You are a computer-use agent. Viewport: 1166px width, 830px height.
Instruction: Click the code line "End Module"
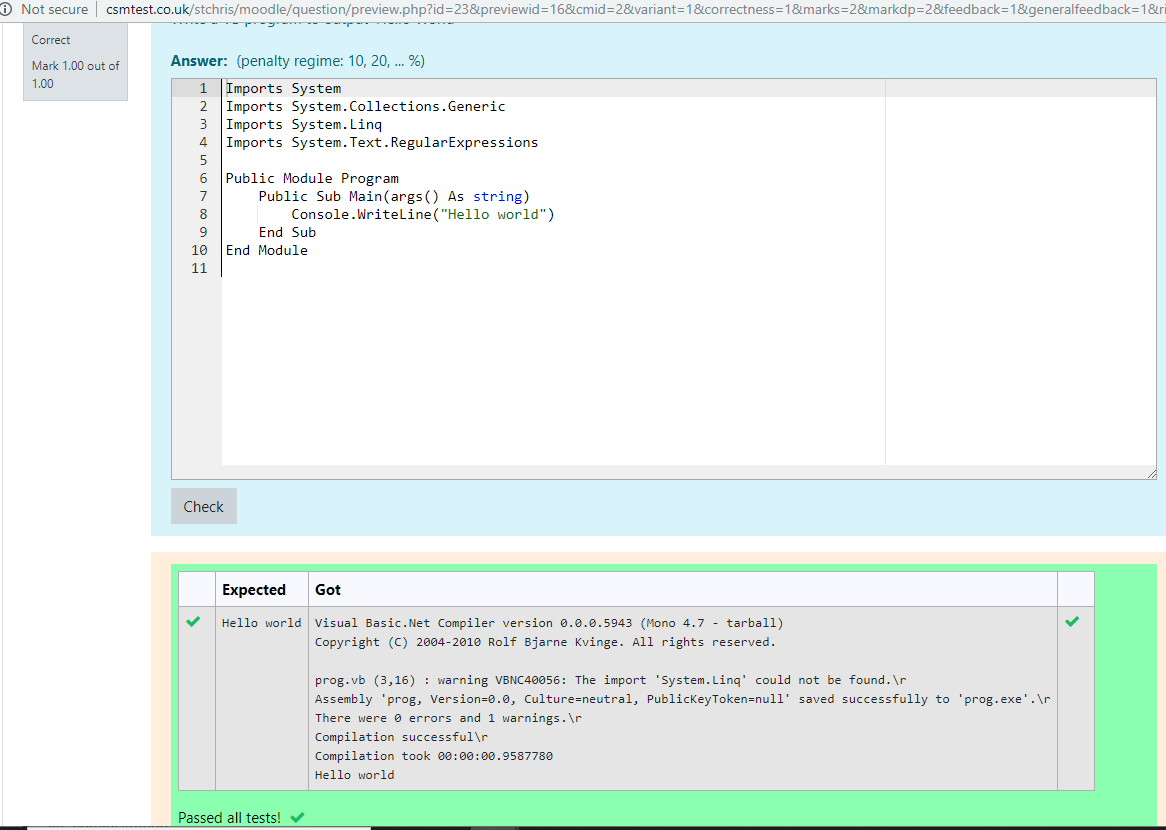pos(267,250)
